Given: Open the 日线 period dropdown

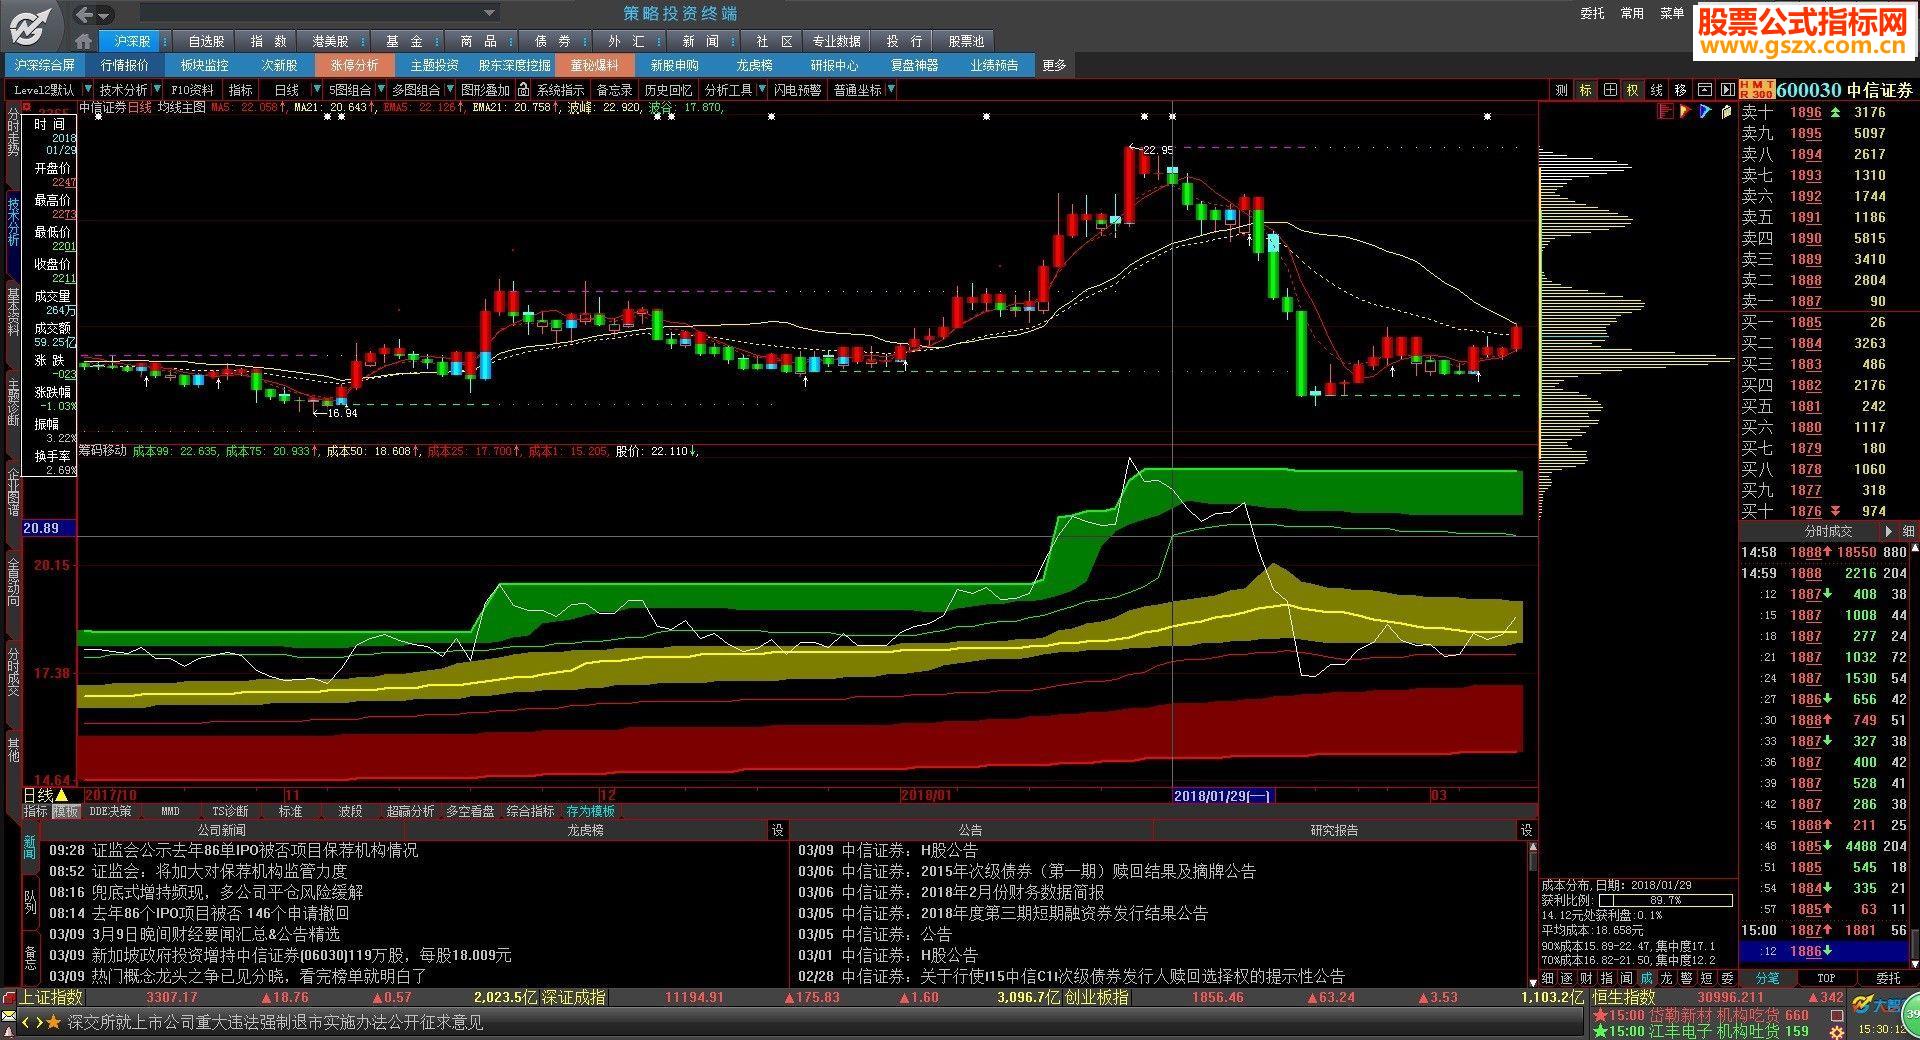Looking at the screenshot, I should click(x=319, y=90).
